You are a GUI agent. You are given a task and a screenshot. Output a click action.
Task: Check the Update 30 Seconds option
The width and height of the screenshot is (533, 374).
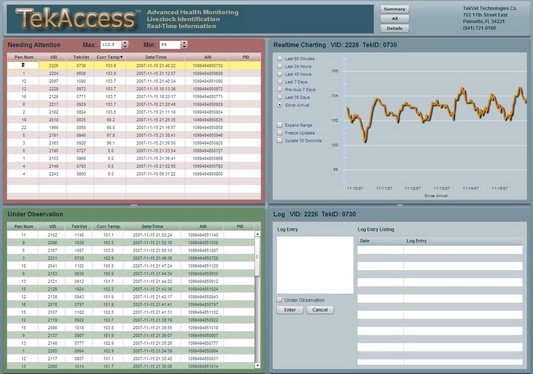(x=280, y=140)
